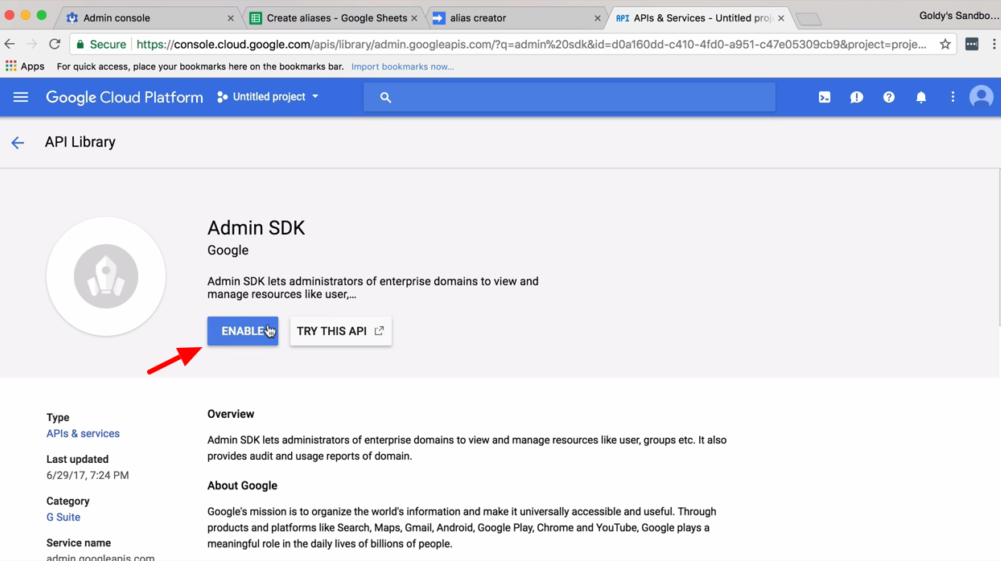Click the Last updated date 6/29/17, 7:24 PM

pos(87,475)
